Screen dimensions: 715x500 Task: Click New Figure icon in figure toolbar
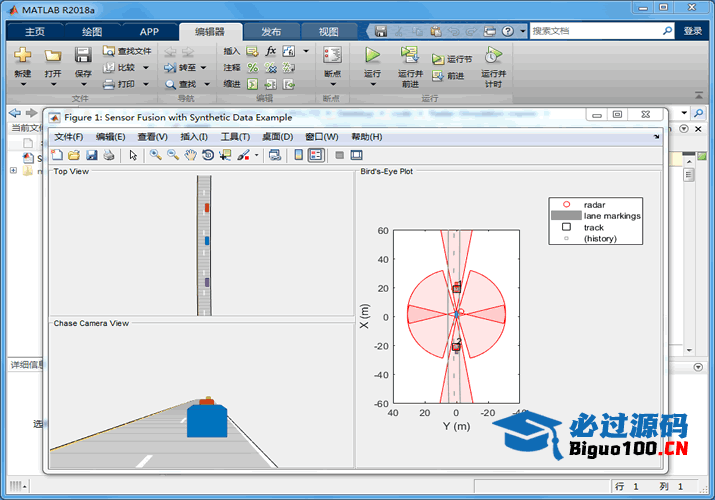point(57,155)
